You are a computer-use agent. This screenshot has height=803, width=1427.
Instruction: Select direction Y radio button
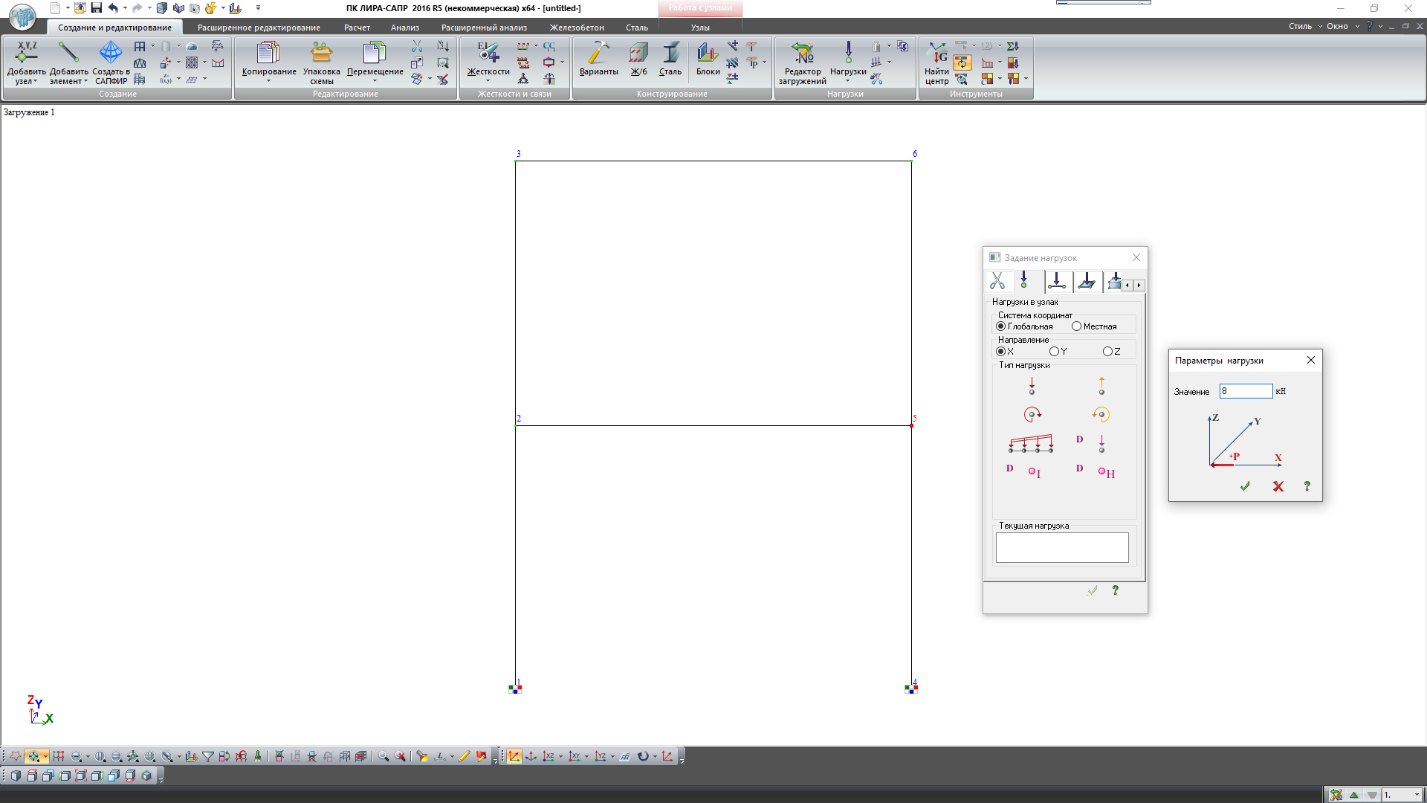coord(1054,351)
